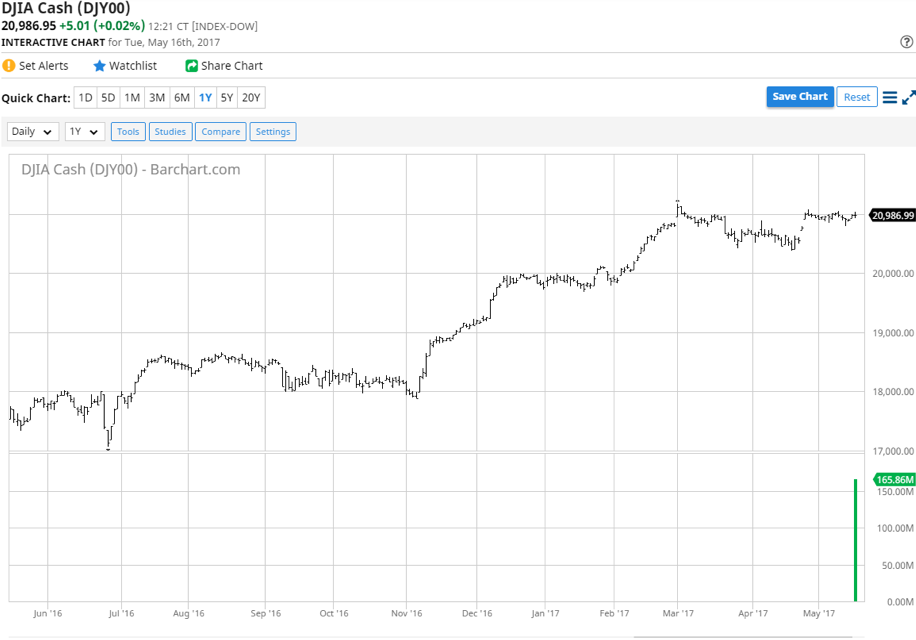Image resolution: width=916 pixels, height=640 pixels.
Task: Click the May '17 axis label
Action: click(819, 613)
